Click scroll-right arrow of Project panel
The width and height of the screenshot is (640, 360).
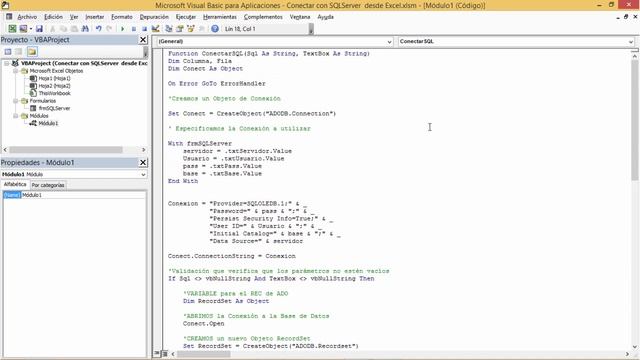[x=143, y=150]
